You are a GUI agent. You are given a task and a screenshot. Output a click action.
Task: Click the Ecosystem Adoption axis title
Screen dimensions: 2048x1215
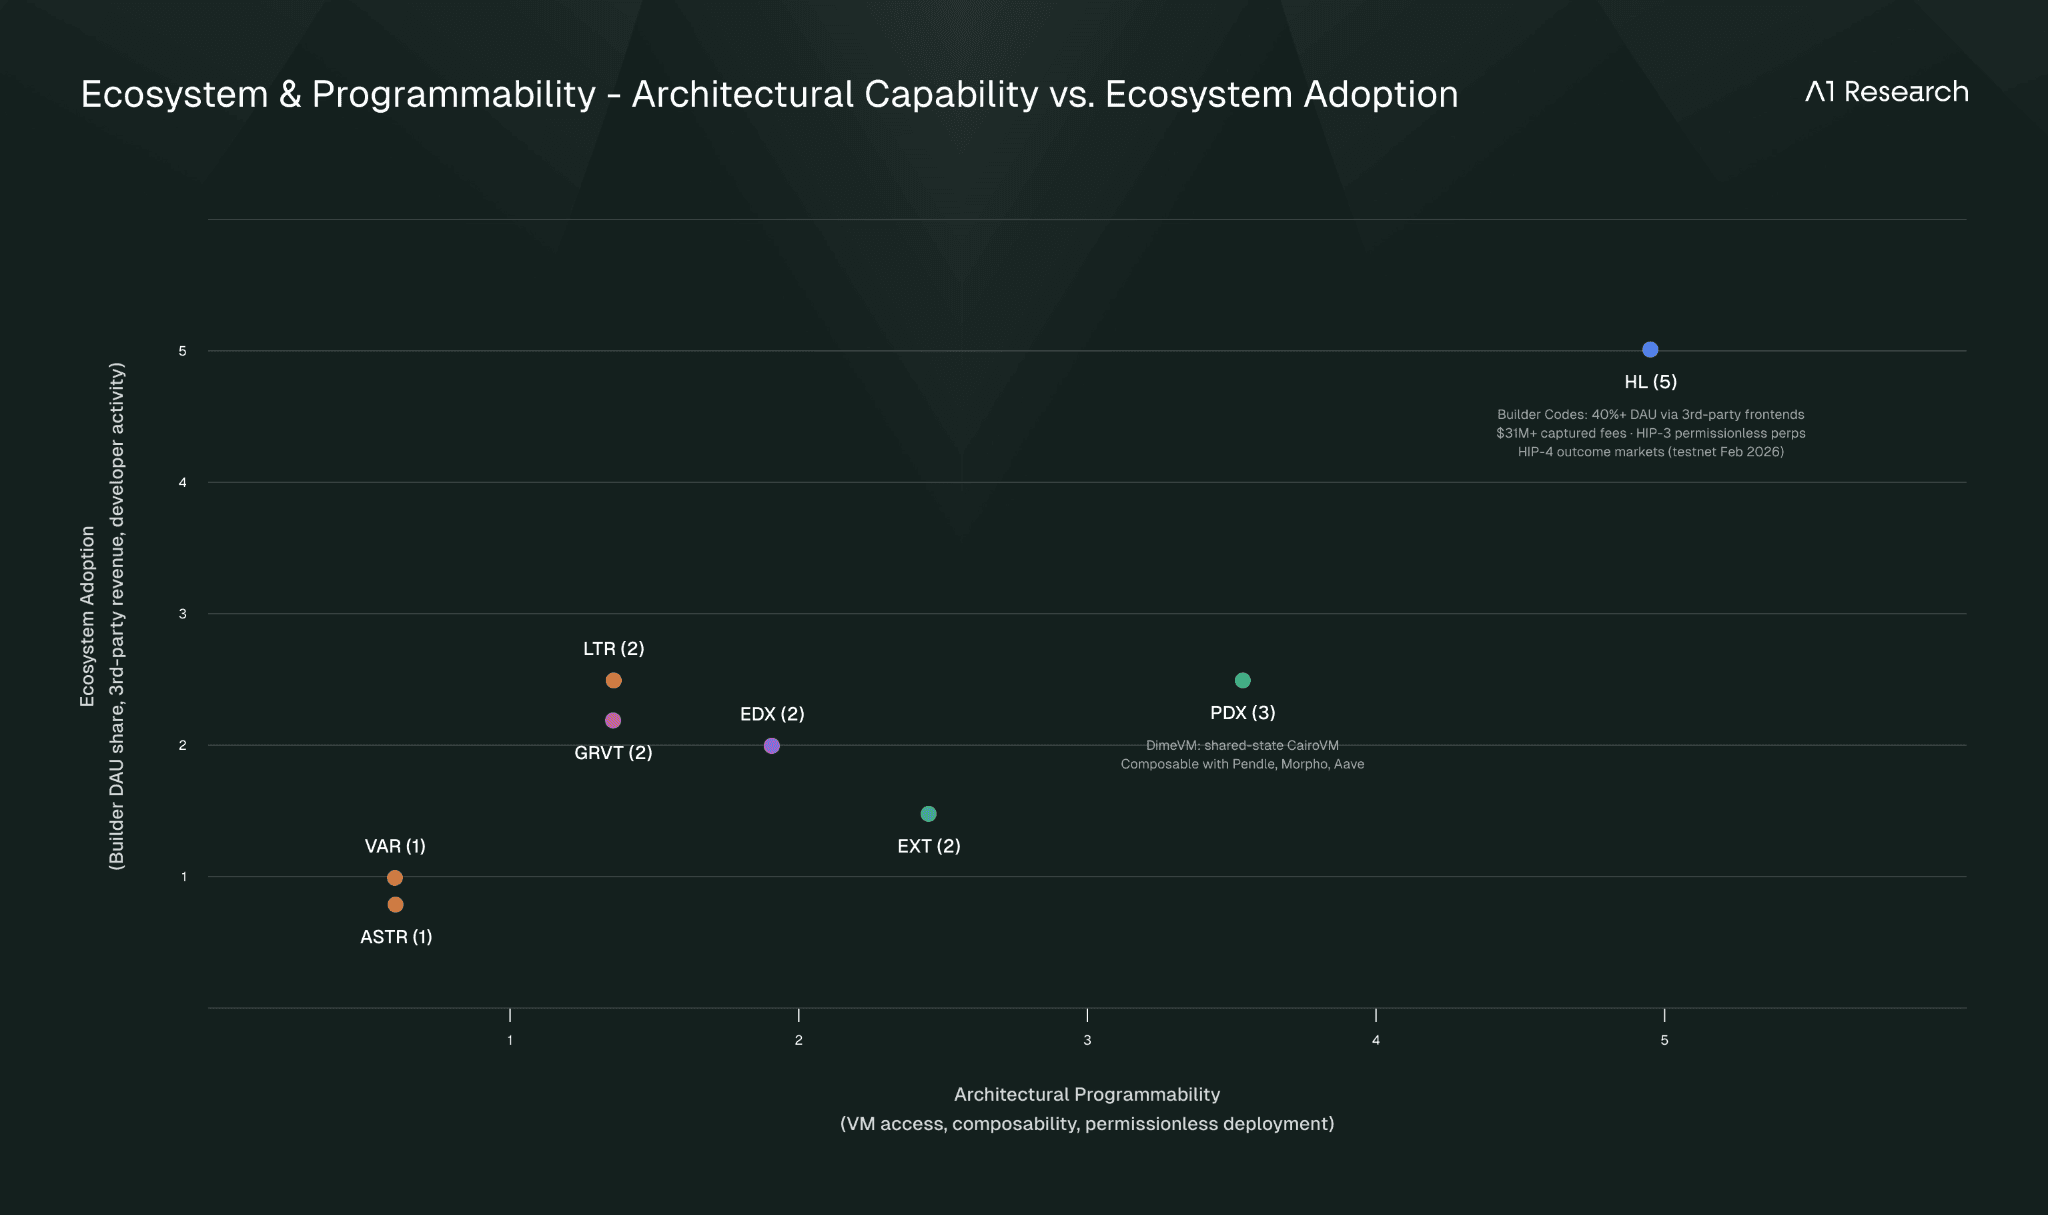[87, 616]
